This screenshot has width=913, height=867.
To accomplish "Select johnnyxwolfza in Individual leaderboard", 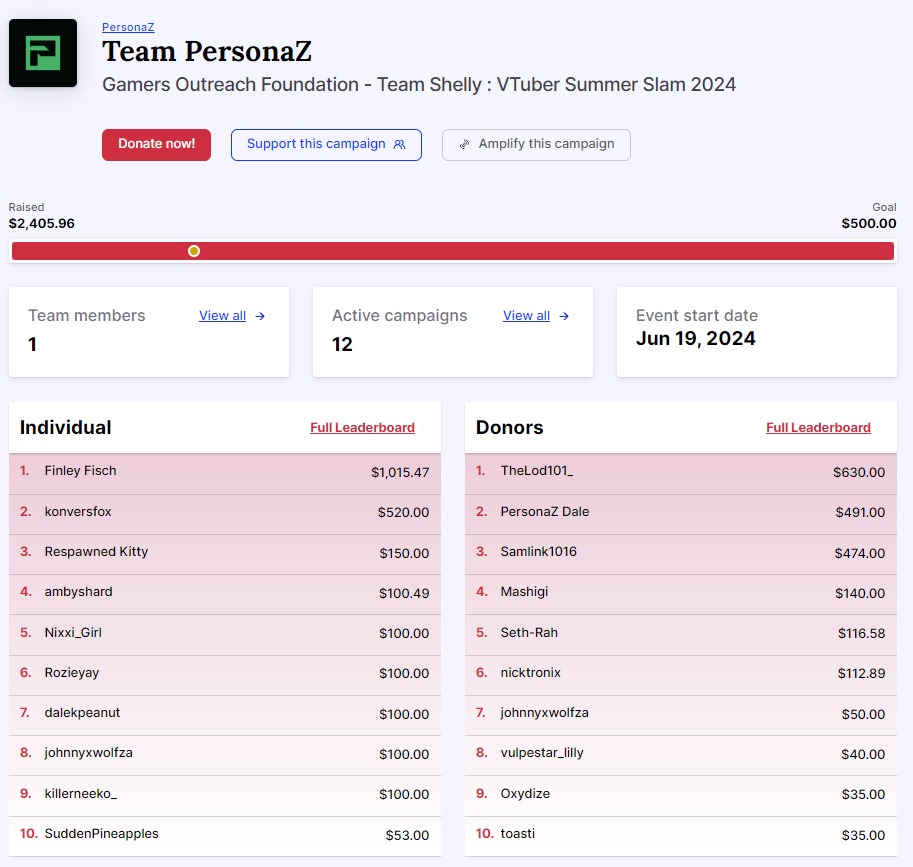I will pos(225,756).
